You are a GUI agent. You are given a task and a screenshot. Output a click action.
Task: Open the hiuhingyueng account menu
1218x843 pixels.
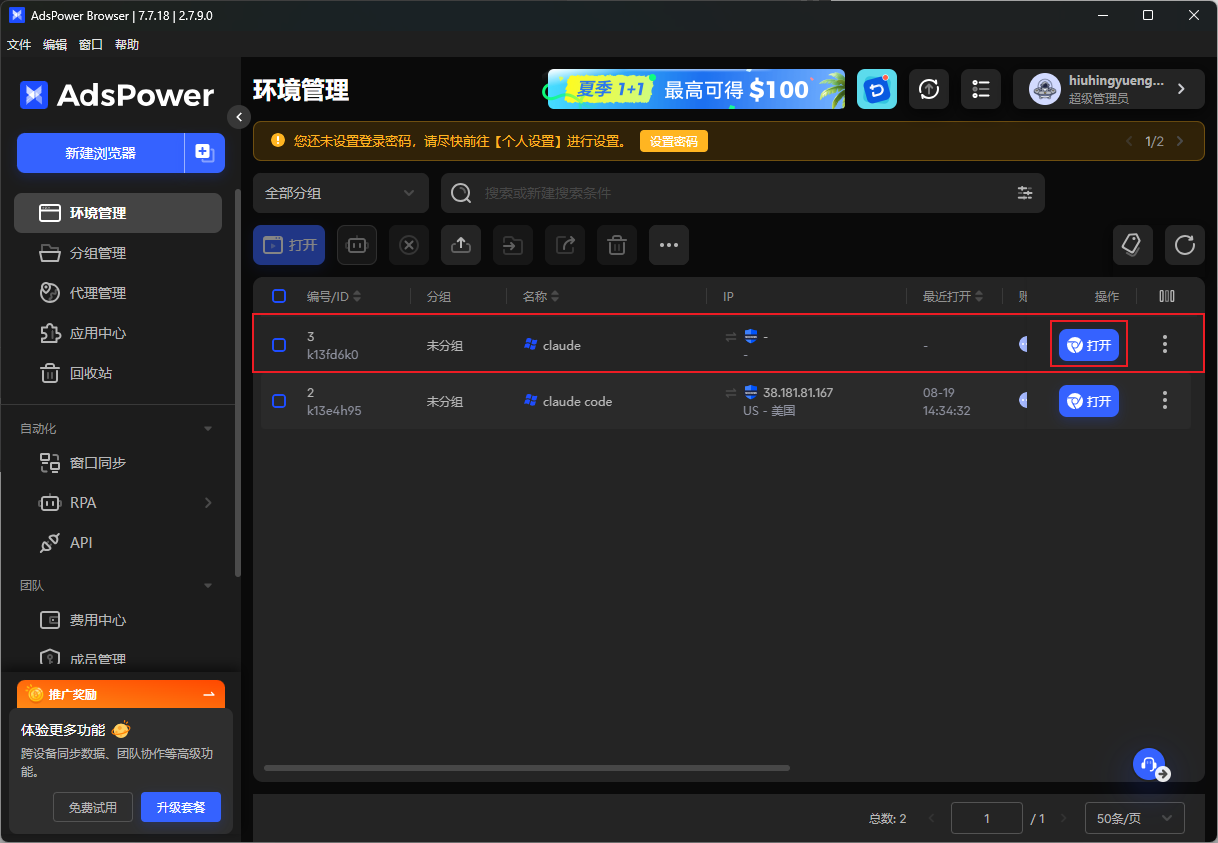tap(1109, 89)
